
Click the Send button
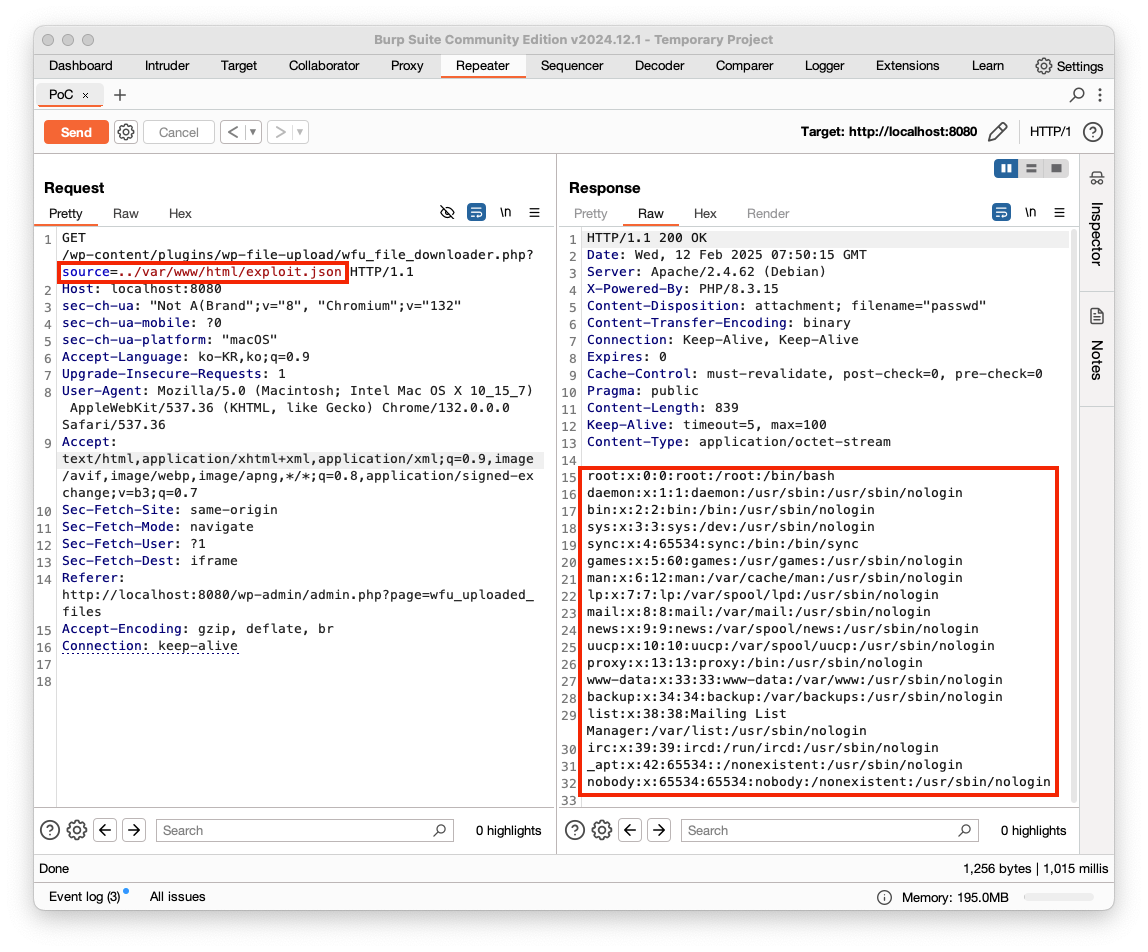tap(76, 132)
